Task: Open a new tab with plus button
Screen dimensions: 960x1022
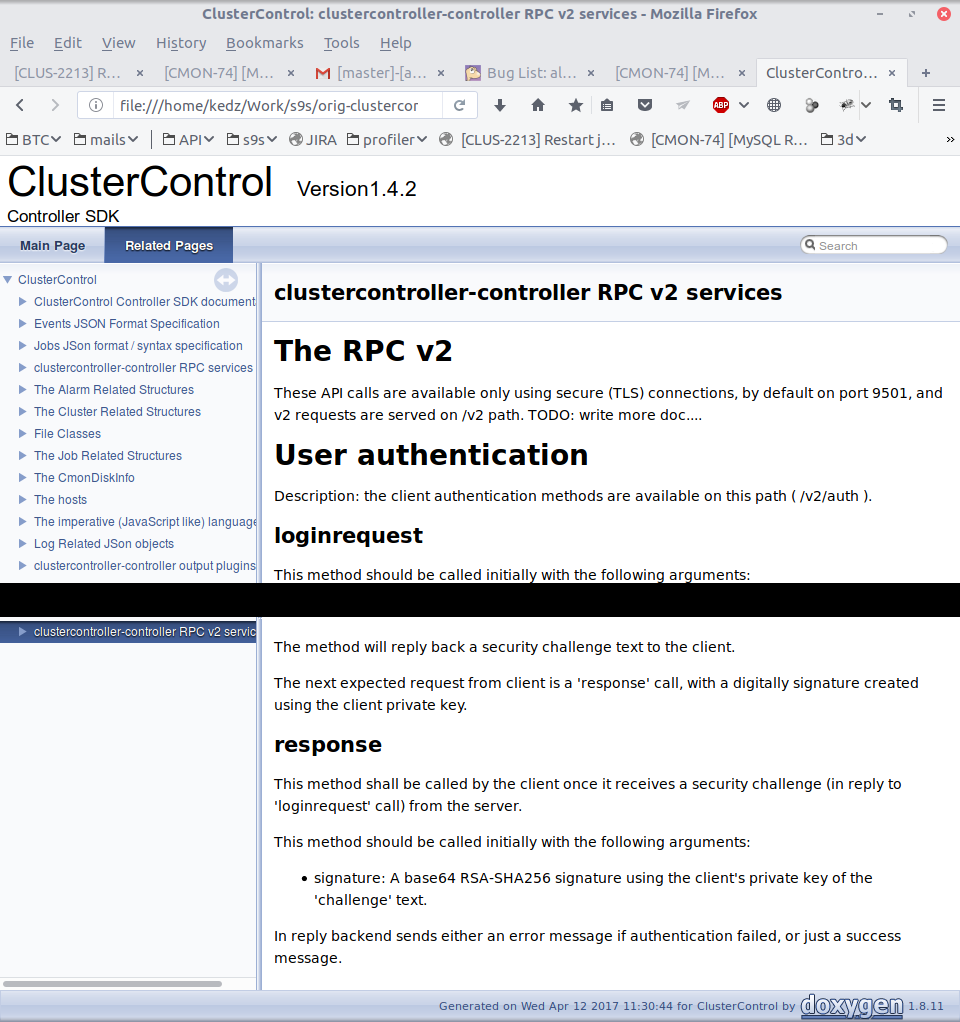Action: click(925, 73)
